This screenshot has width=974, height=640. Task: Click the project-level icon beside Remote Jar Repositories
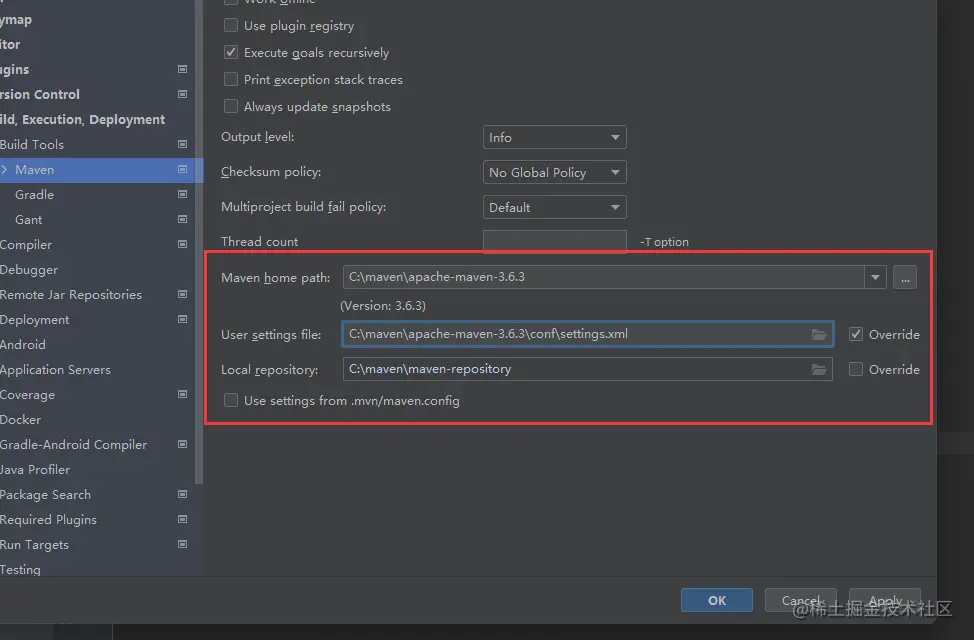pyautogui.click(x=183, y=294)
